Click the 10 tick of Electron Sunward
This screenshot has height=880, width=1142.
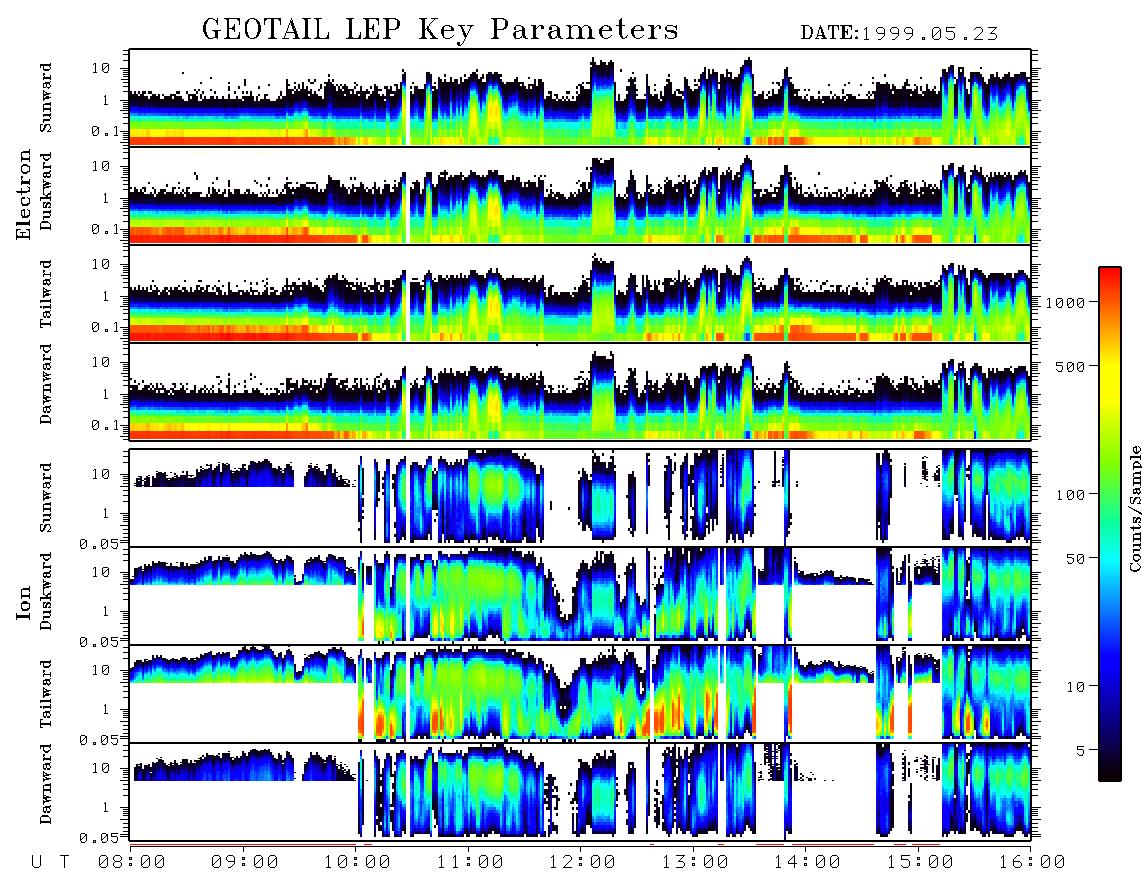(101, 68)
